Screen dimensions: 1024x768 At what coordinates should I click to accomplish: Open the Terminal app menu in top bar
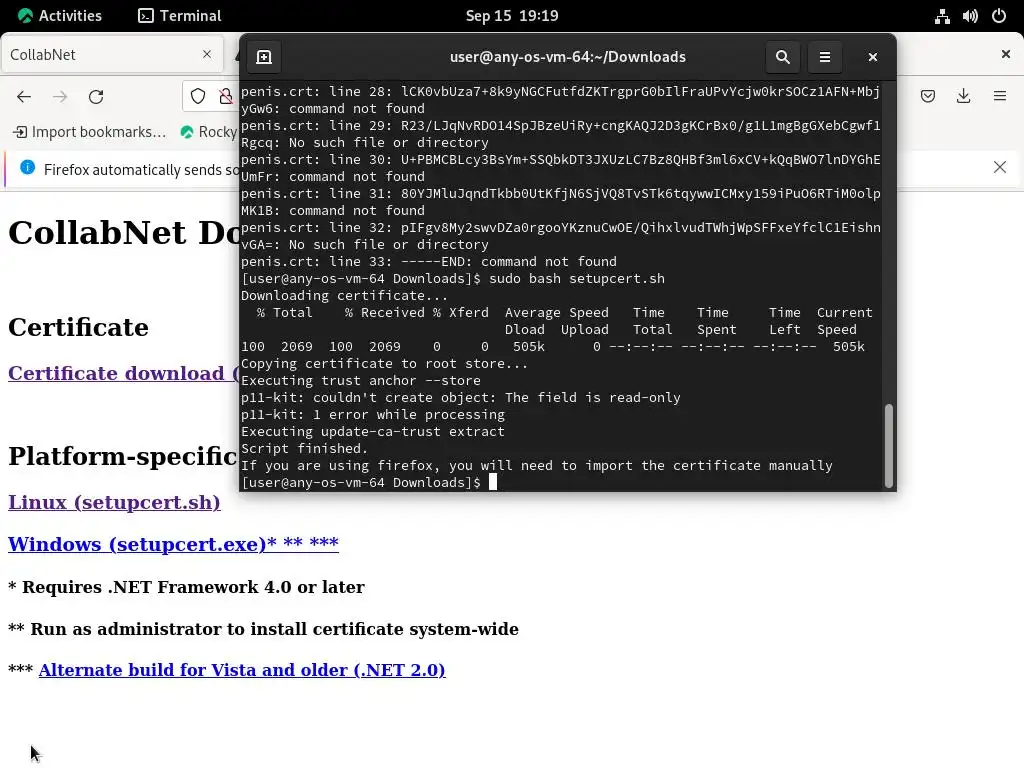tap(180, 16)
